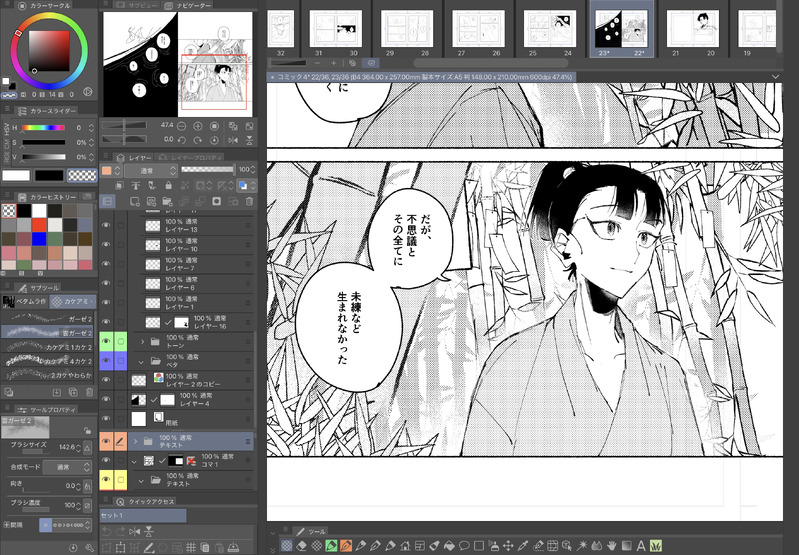Image resolution: width=799 pixels, height=555 pixels.
Task: Select the green Decoration grass tool
Action: [x=656, y=546]
